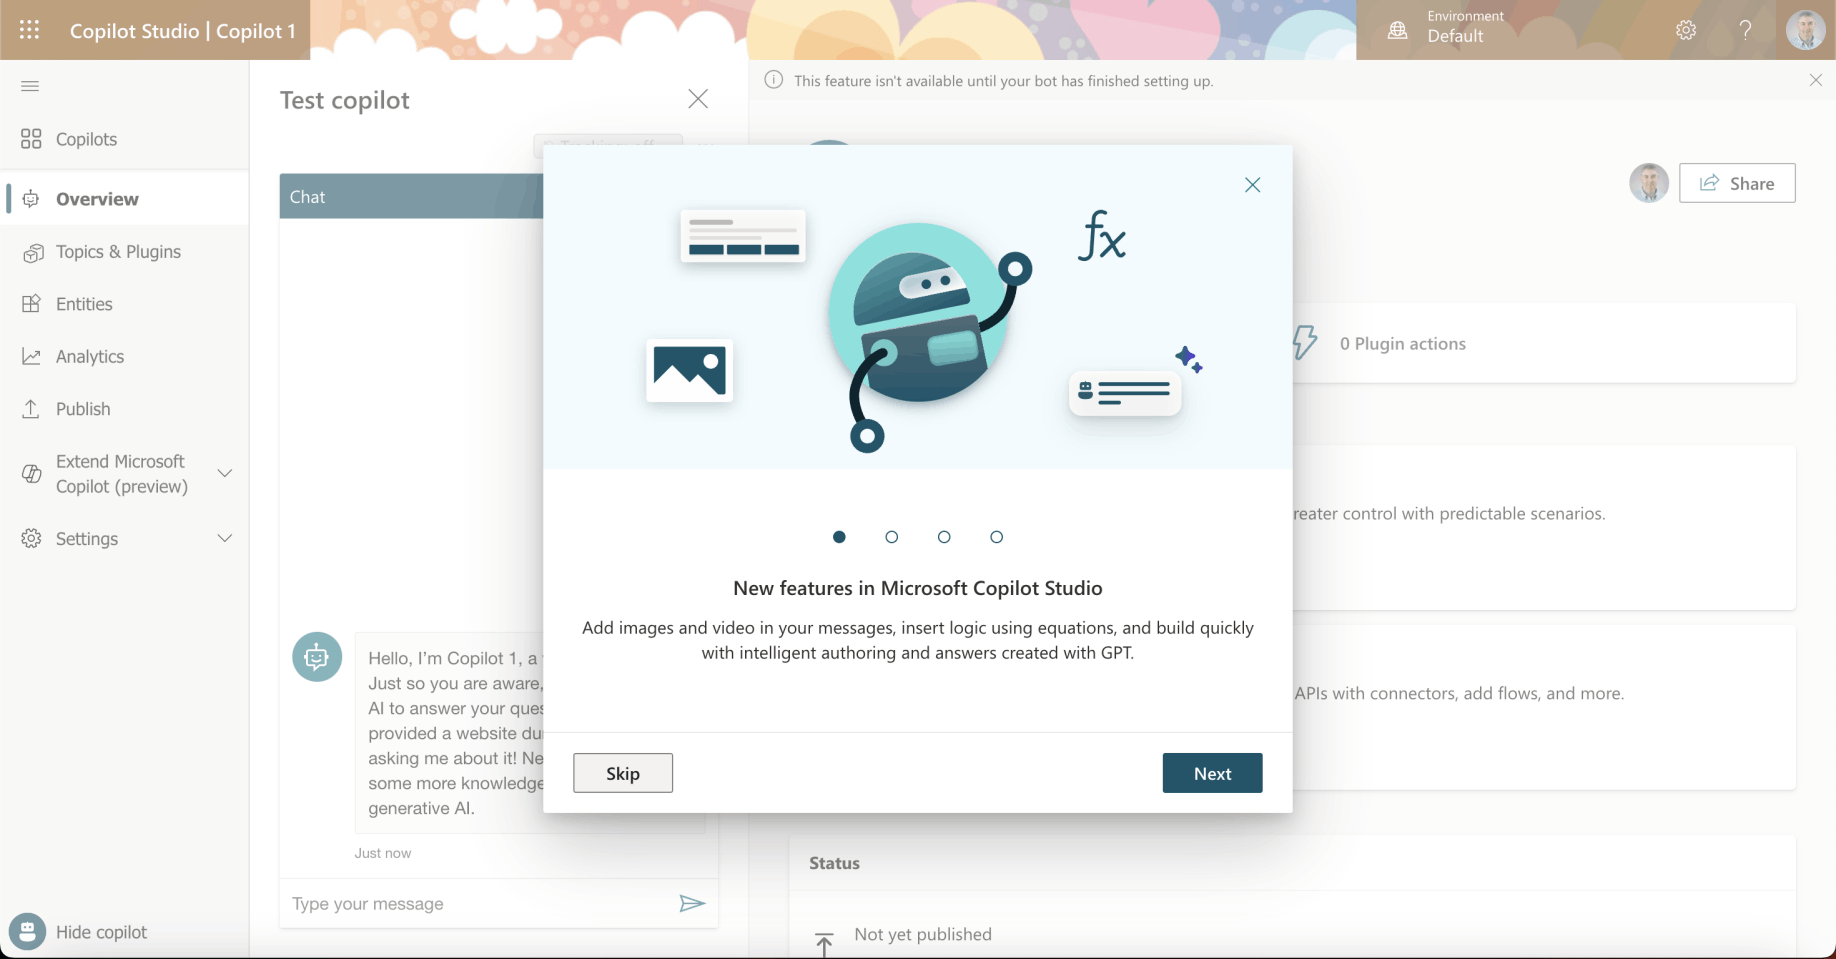This screenshot has height=959, width=1836.
Task: Click Skip in the dialog
Action: 623,773
